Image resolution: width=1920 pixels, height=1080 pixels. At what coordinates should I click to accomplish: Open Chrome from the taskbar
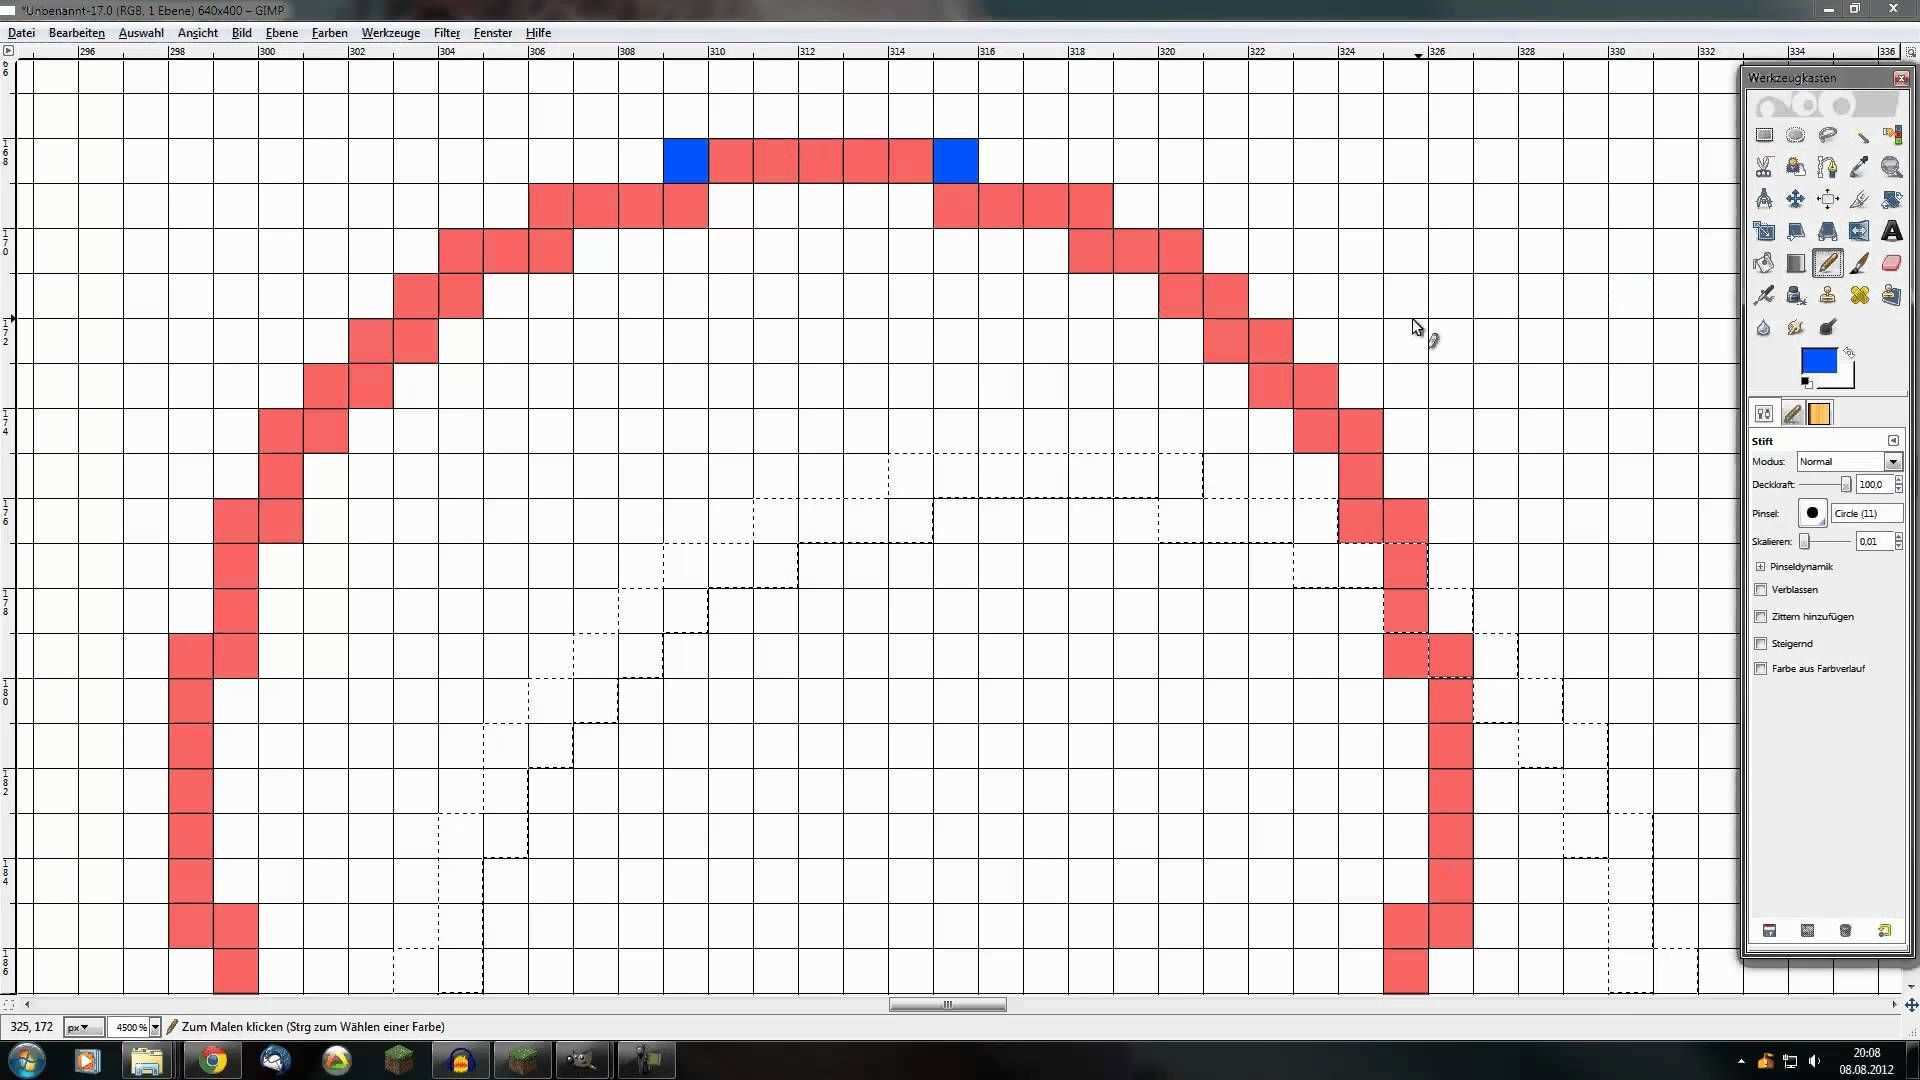(212, 1060)
